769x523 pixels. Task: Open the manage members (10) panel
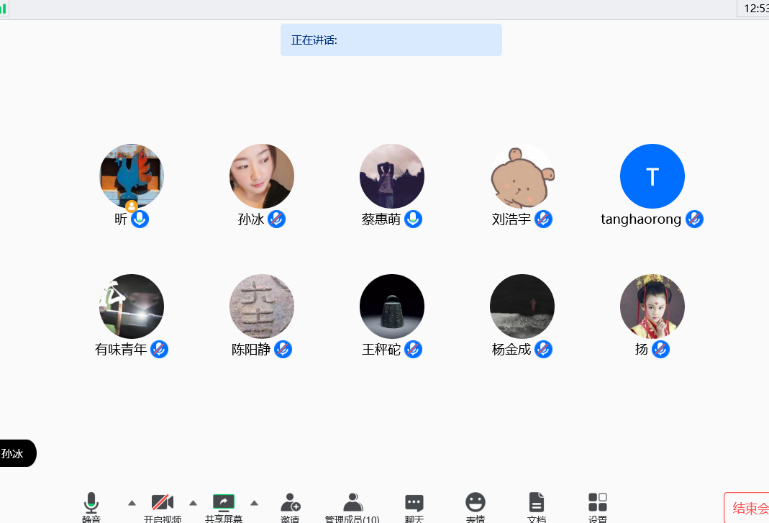(x=352, y=503)
